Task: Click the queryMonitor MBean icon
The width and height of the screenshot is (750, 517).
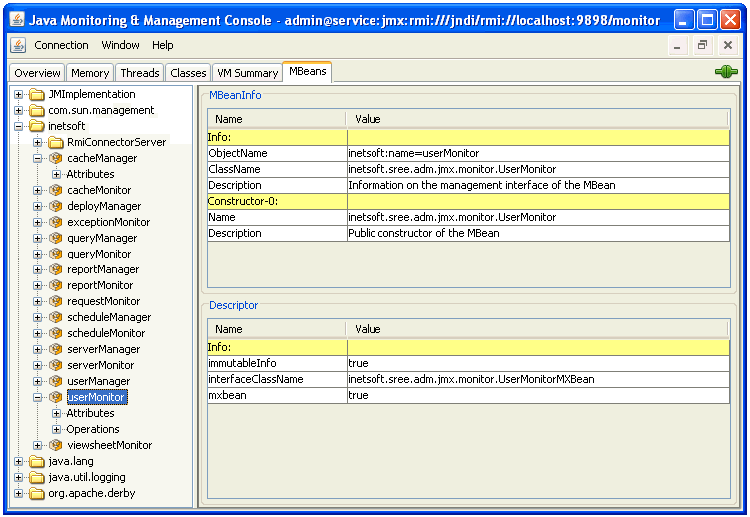Action: pyautogui.click(x=56, y=254)
